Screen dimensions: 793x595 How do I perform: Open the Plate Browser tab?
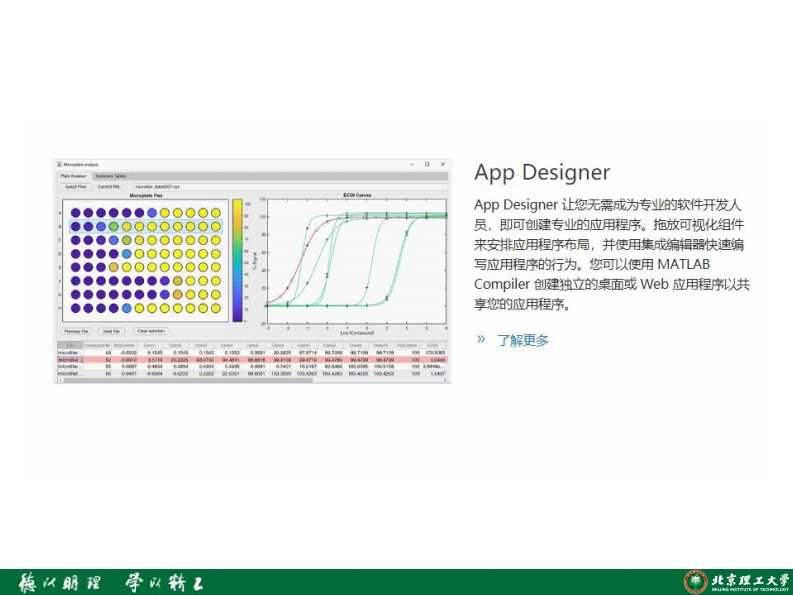(x=73, y=175)
